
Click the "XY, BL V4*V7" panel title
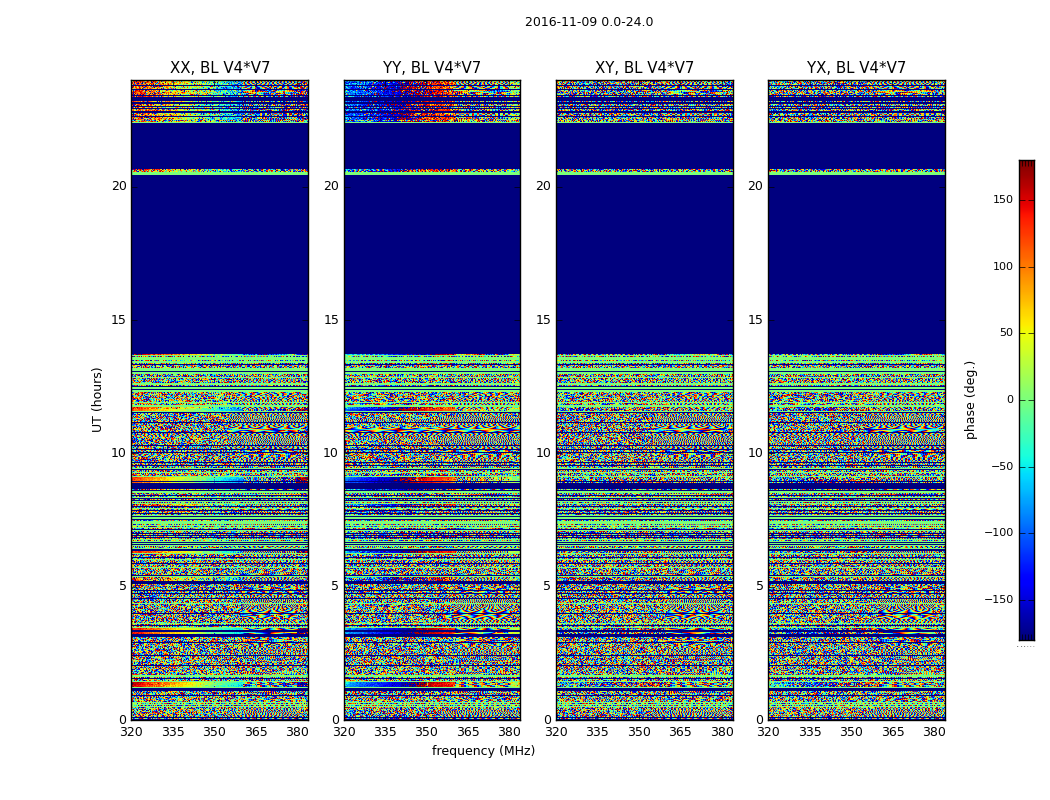(644, 68)
